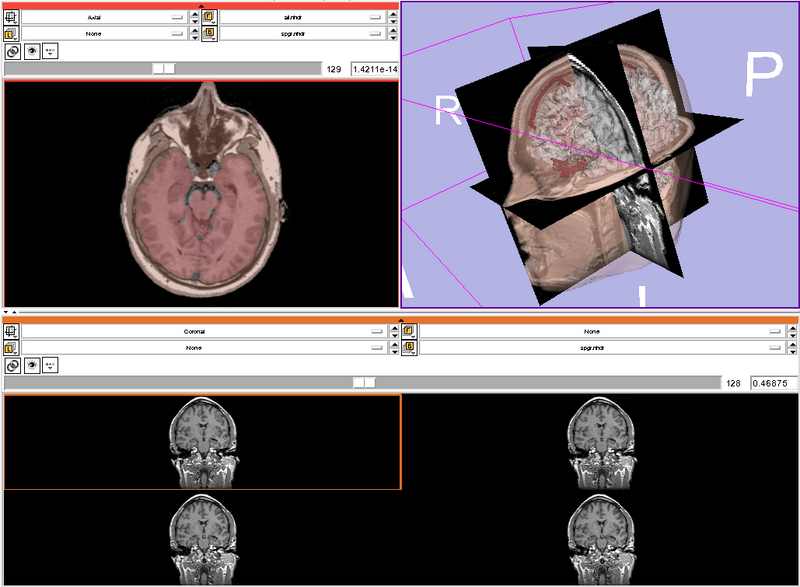
Task: Select the orientation grid icon in the axial panel
Action: (x=10, y=16)
